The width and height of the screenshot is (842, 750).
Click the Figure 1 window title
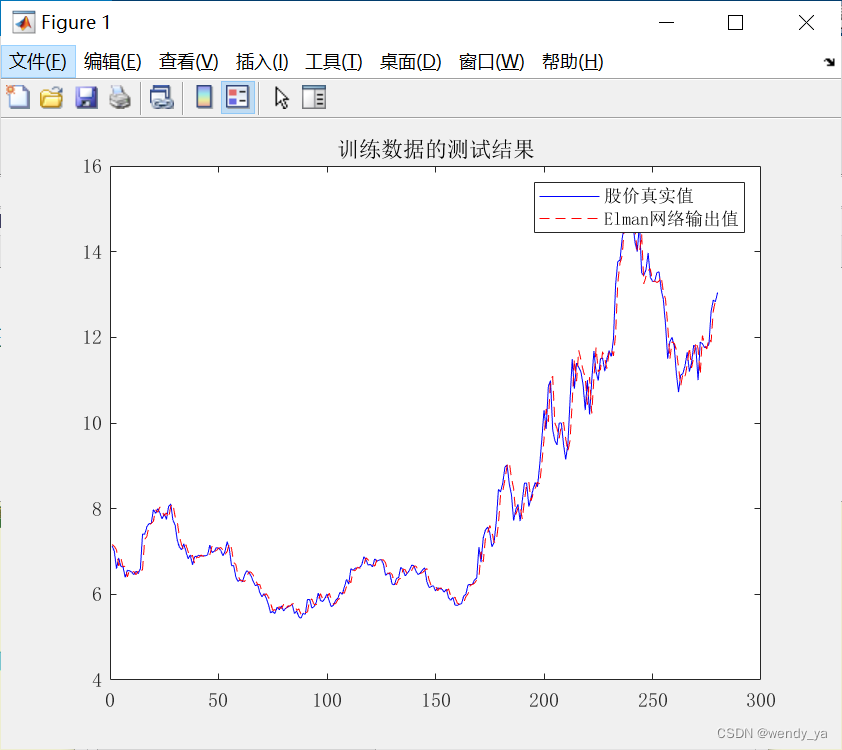pos(76,23)
